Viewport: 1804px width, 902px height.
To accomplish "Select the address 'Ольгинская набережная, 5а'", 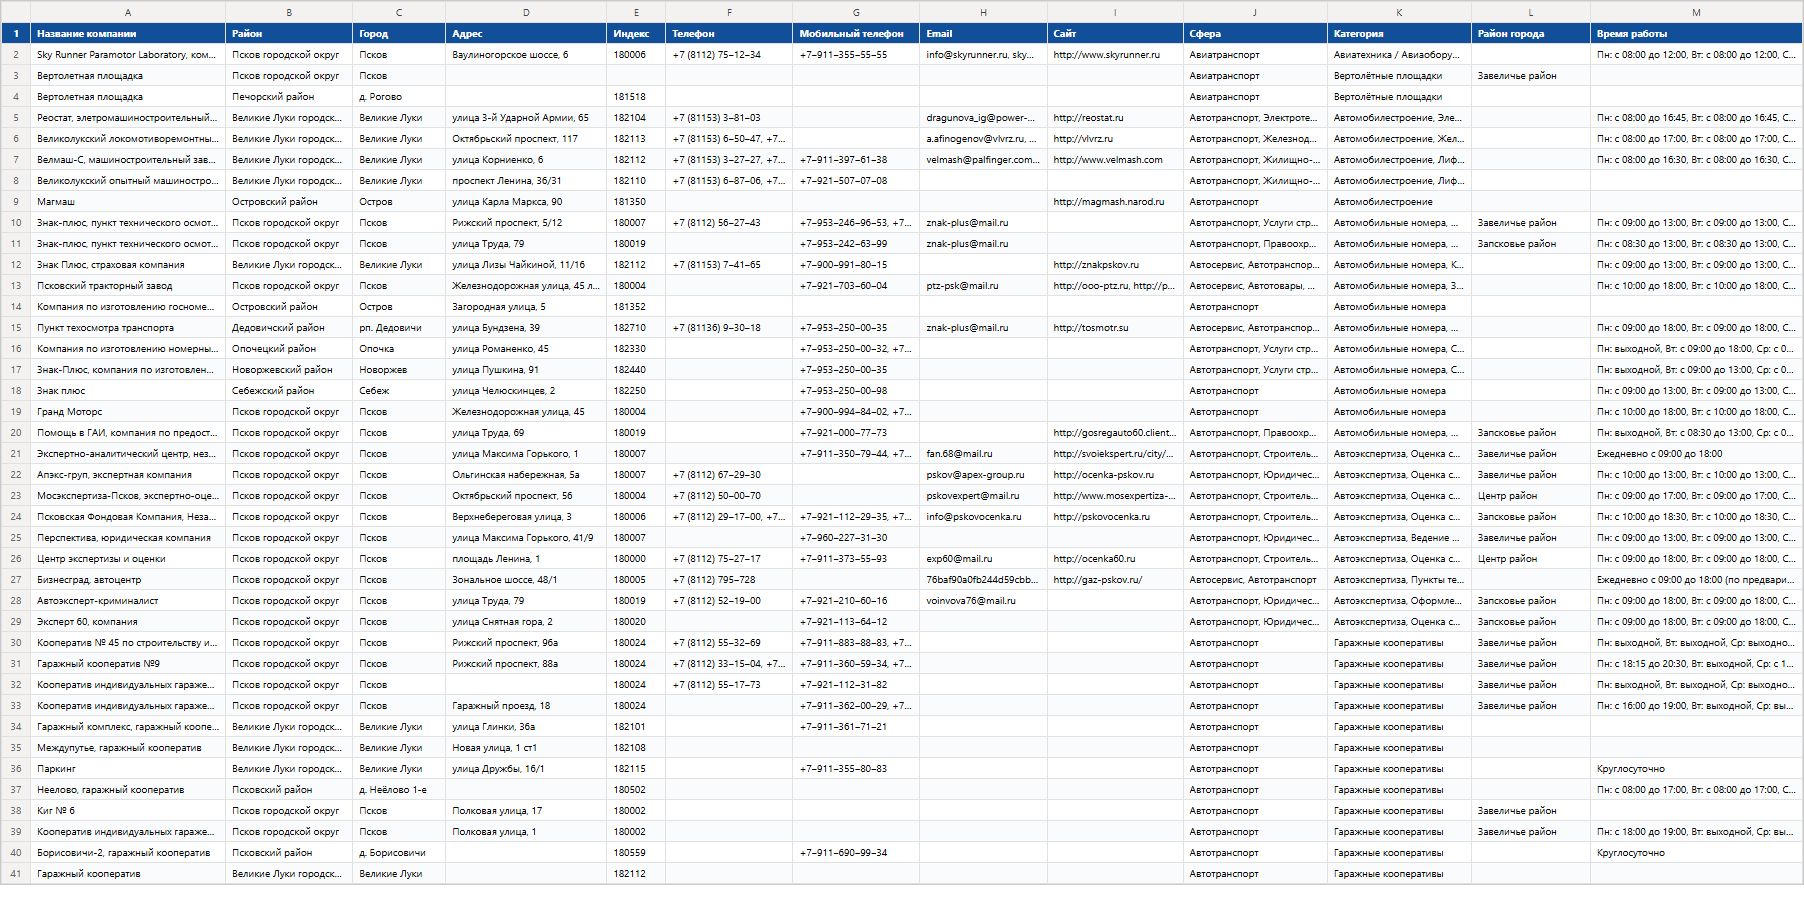I will click(x=526, y=475).
